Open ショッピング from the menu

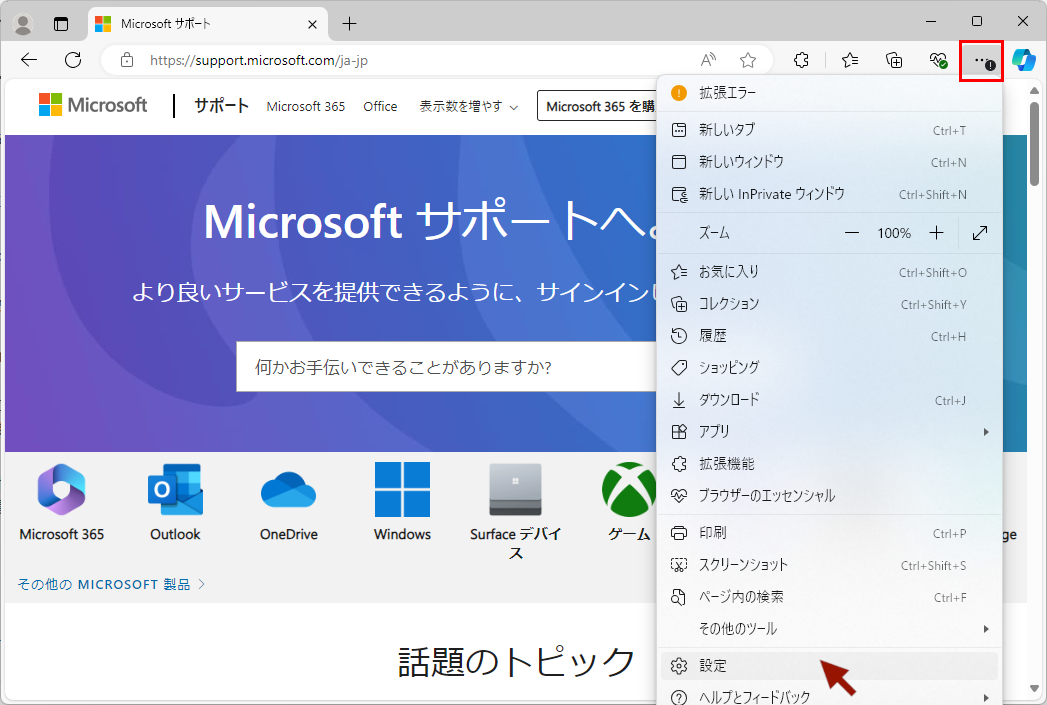829,367
